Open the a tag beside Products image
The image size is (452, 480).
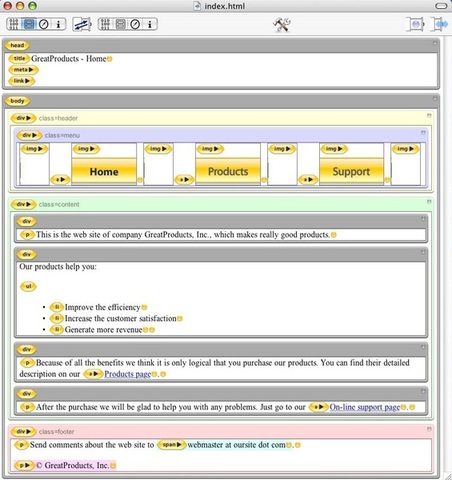point(184,179)
